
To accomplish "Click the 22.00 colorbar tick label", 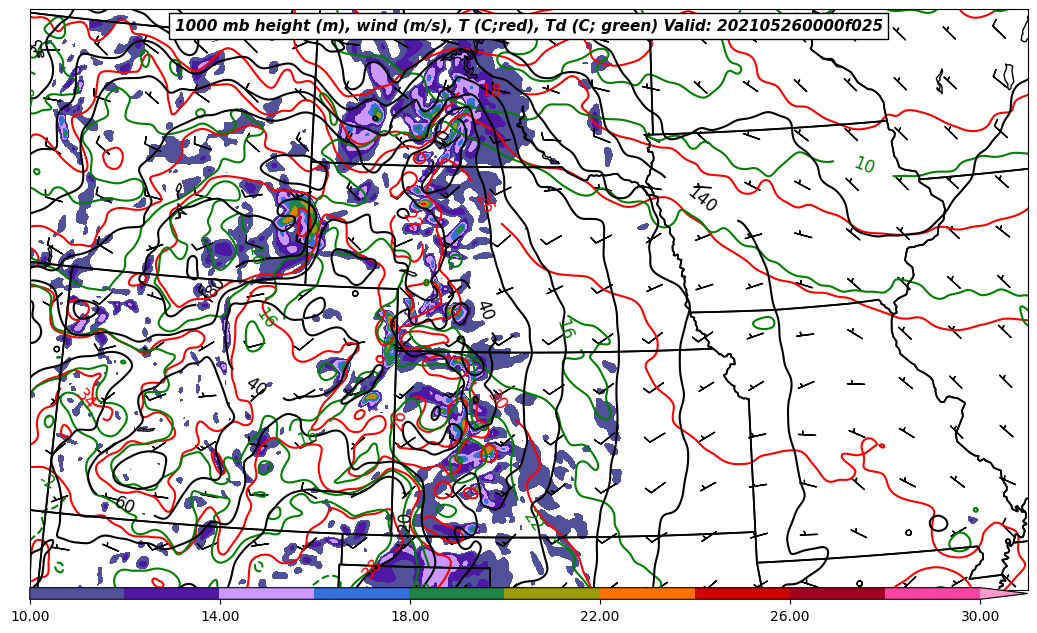I will tap(600, 616).
